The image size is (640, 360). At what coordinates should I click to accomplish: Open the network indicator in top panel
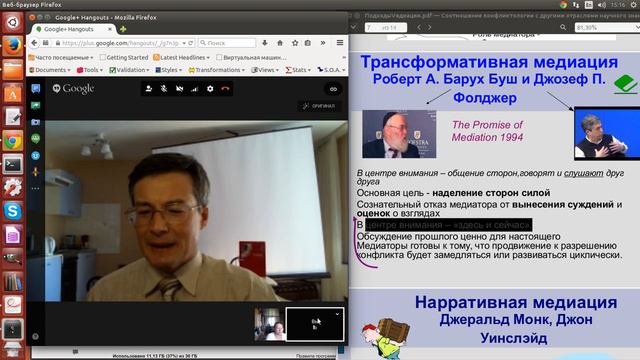coord(576,5)
